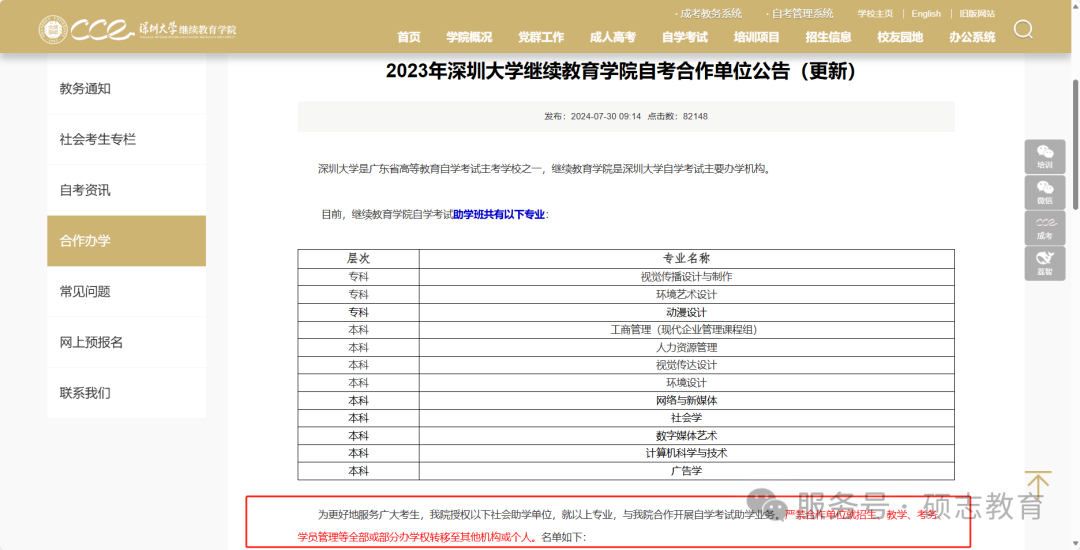The width and height of the screenshot is (1080, 550).
Task: Click the 社会学 cell
Action: (687, 418)
